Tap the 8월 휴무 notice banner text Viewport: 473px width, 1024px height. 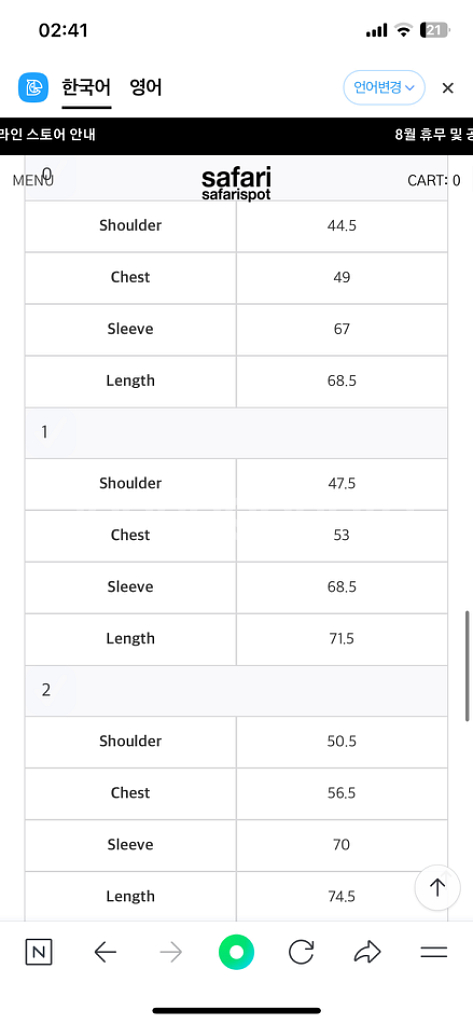pyautogui.click(x=434, y=135)
